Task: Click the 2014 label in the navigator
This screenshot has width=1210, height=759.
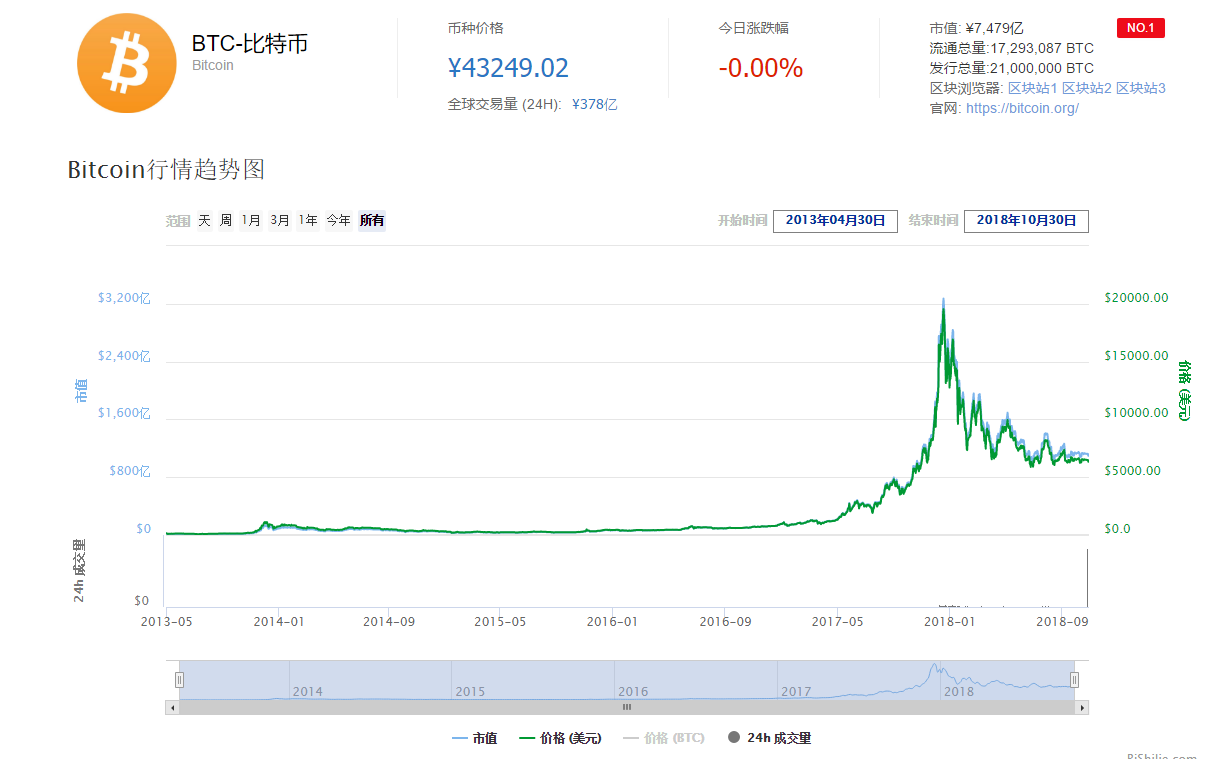Action: point(307,691)
